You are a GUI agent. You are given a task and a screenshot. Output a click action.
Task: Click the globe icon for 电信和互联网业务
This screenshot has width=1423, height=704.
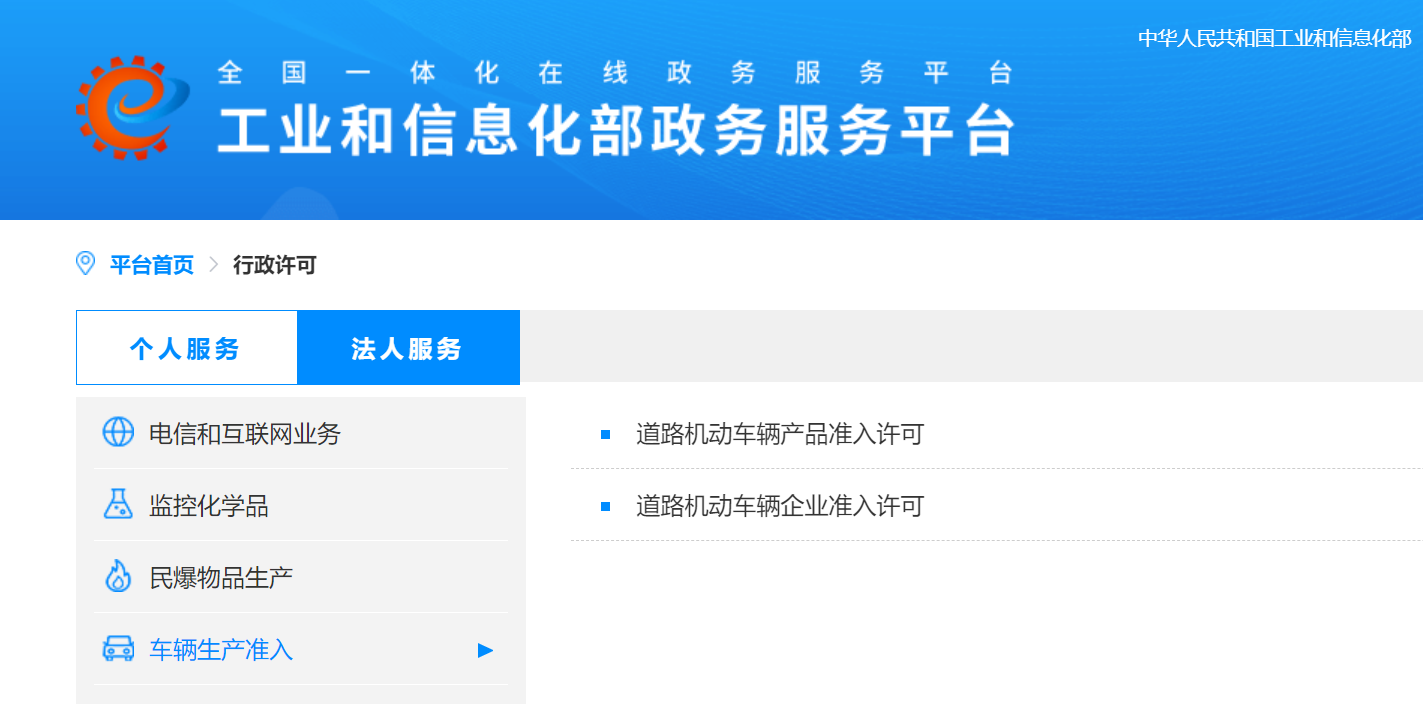click(x=118, y=433)
